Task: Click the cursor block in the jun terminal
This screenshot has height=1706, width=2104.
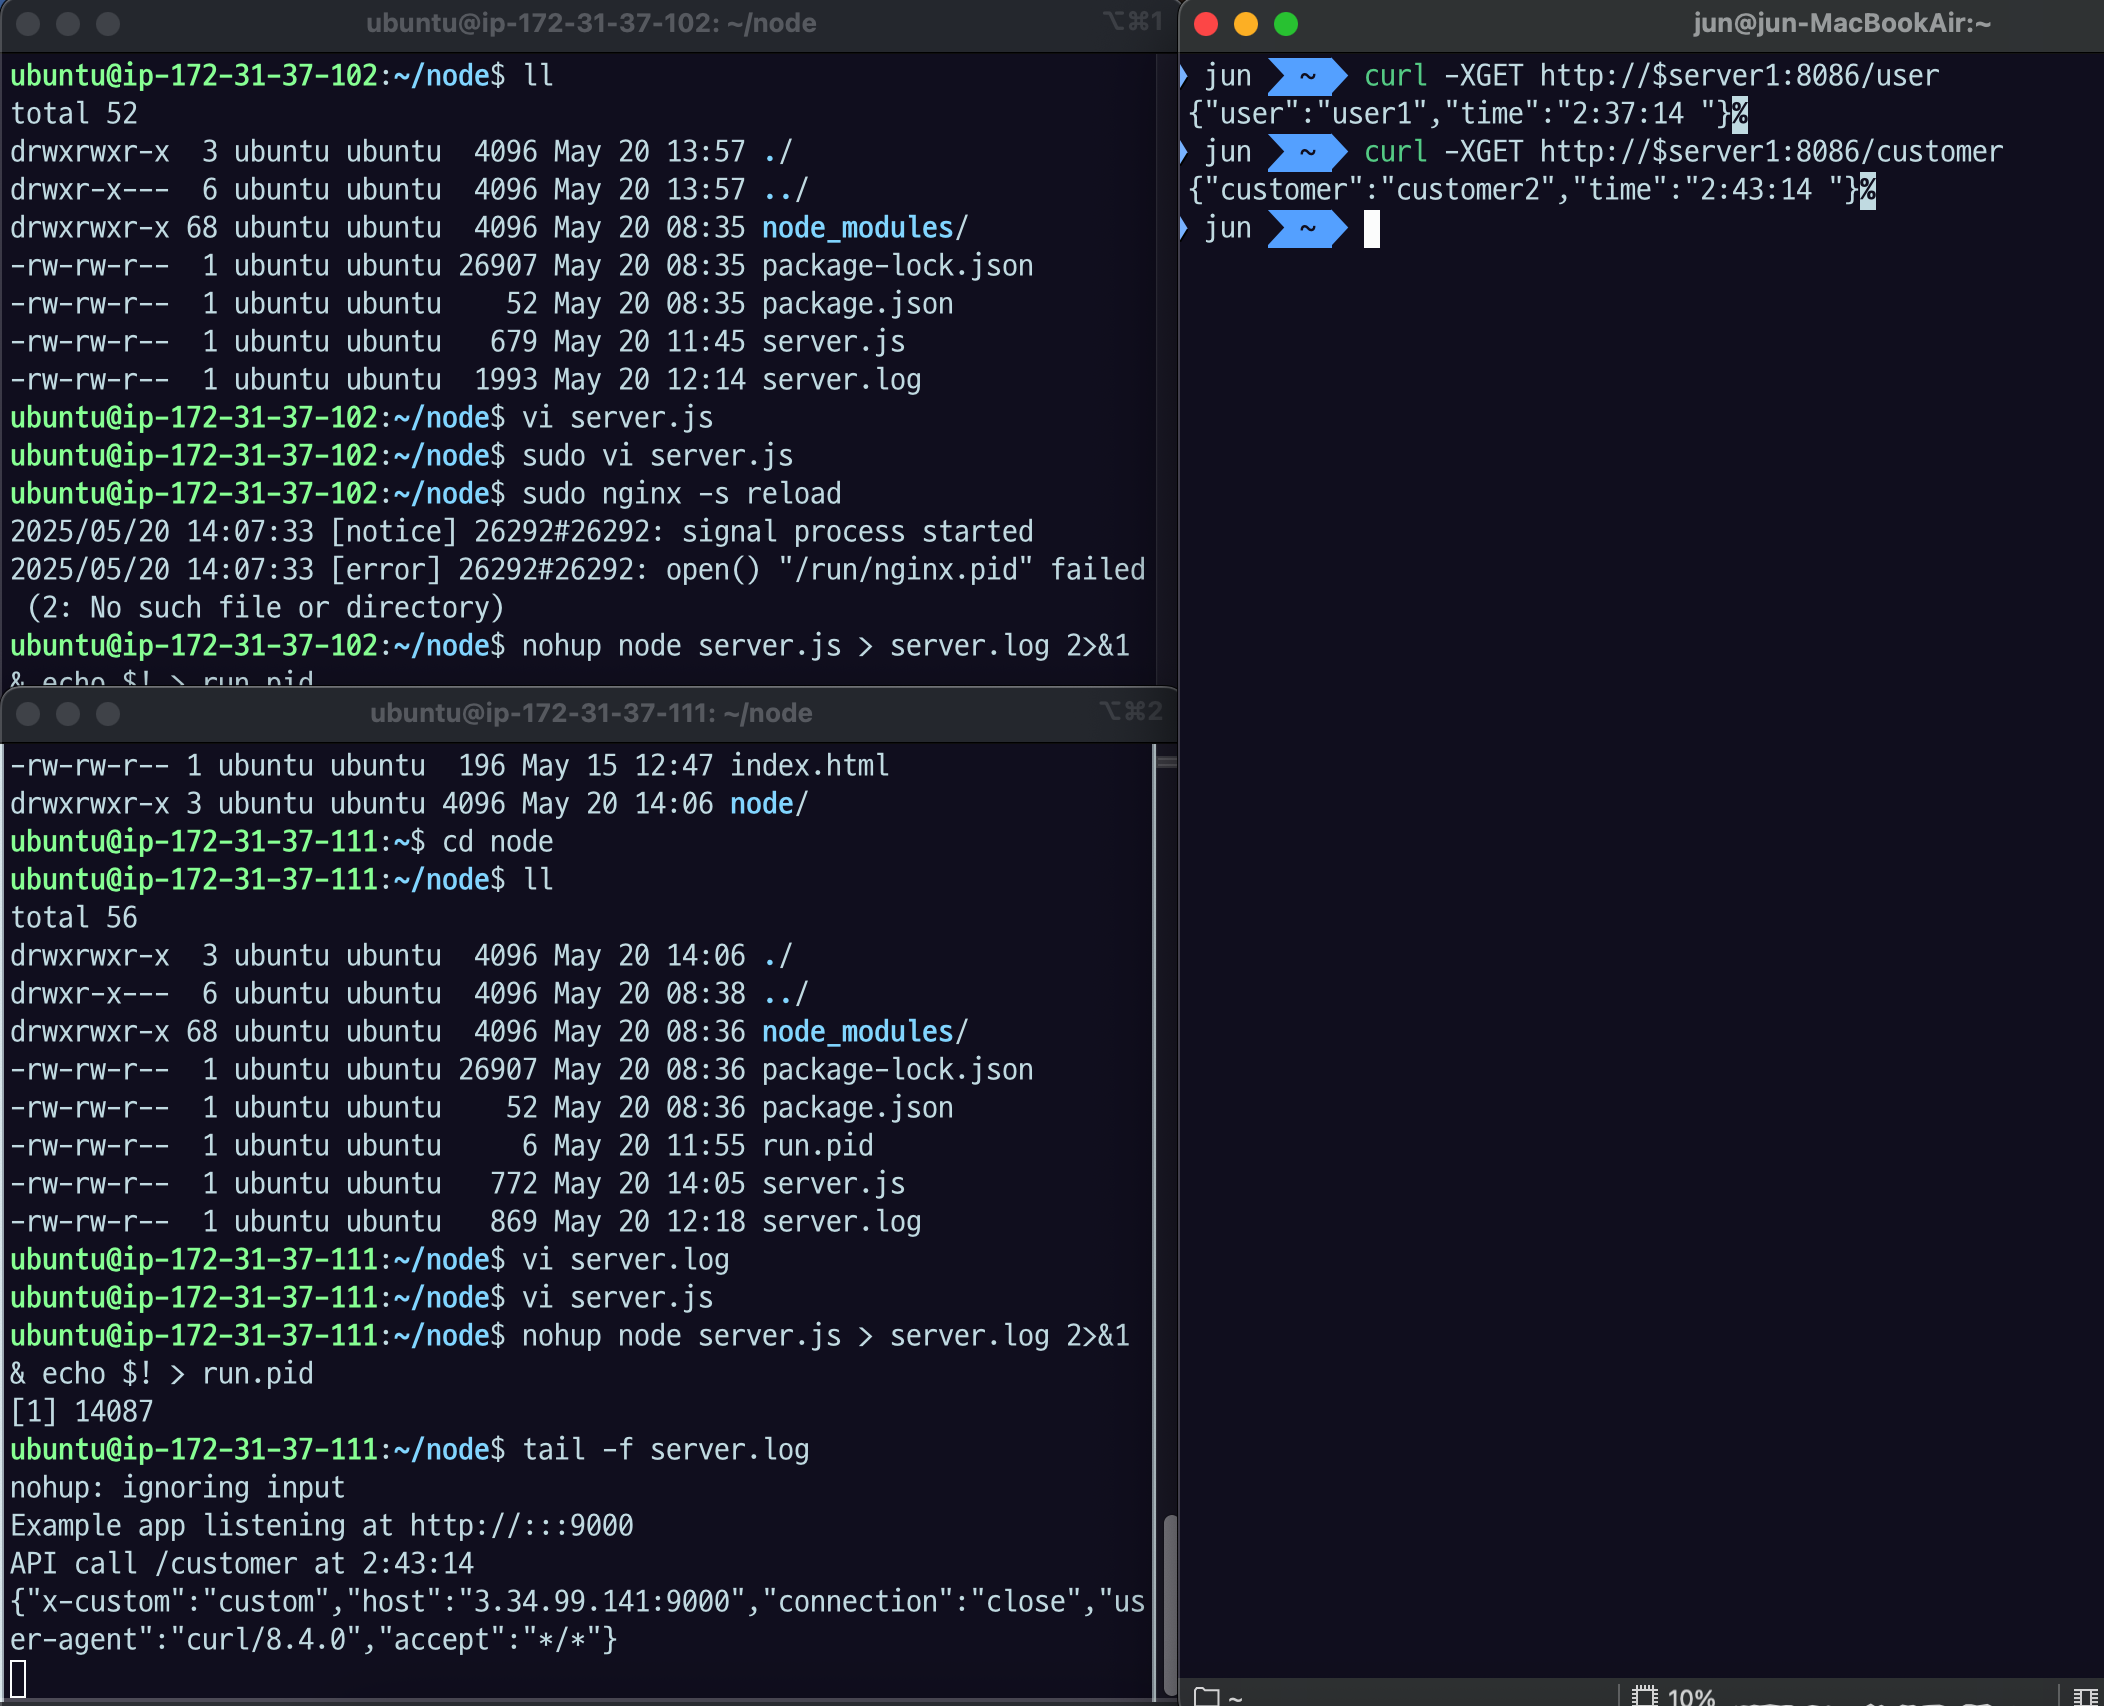Action: pos(1372,229)
